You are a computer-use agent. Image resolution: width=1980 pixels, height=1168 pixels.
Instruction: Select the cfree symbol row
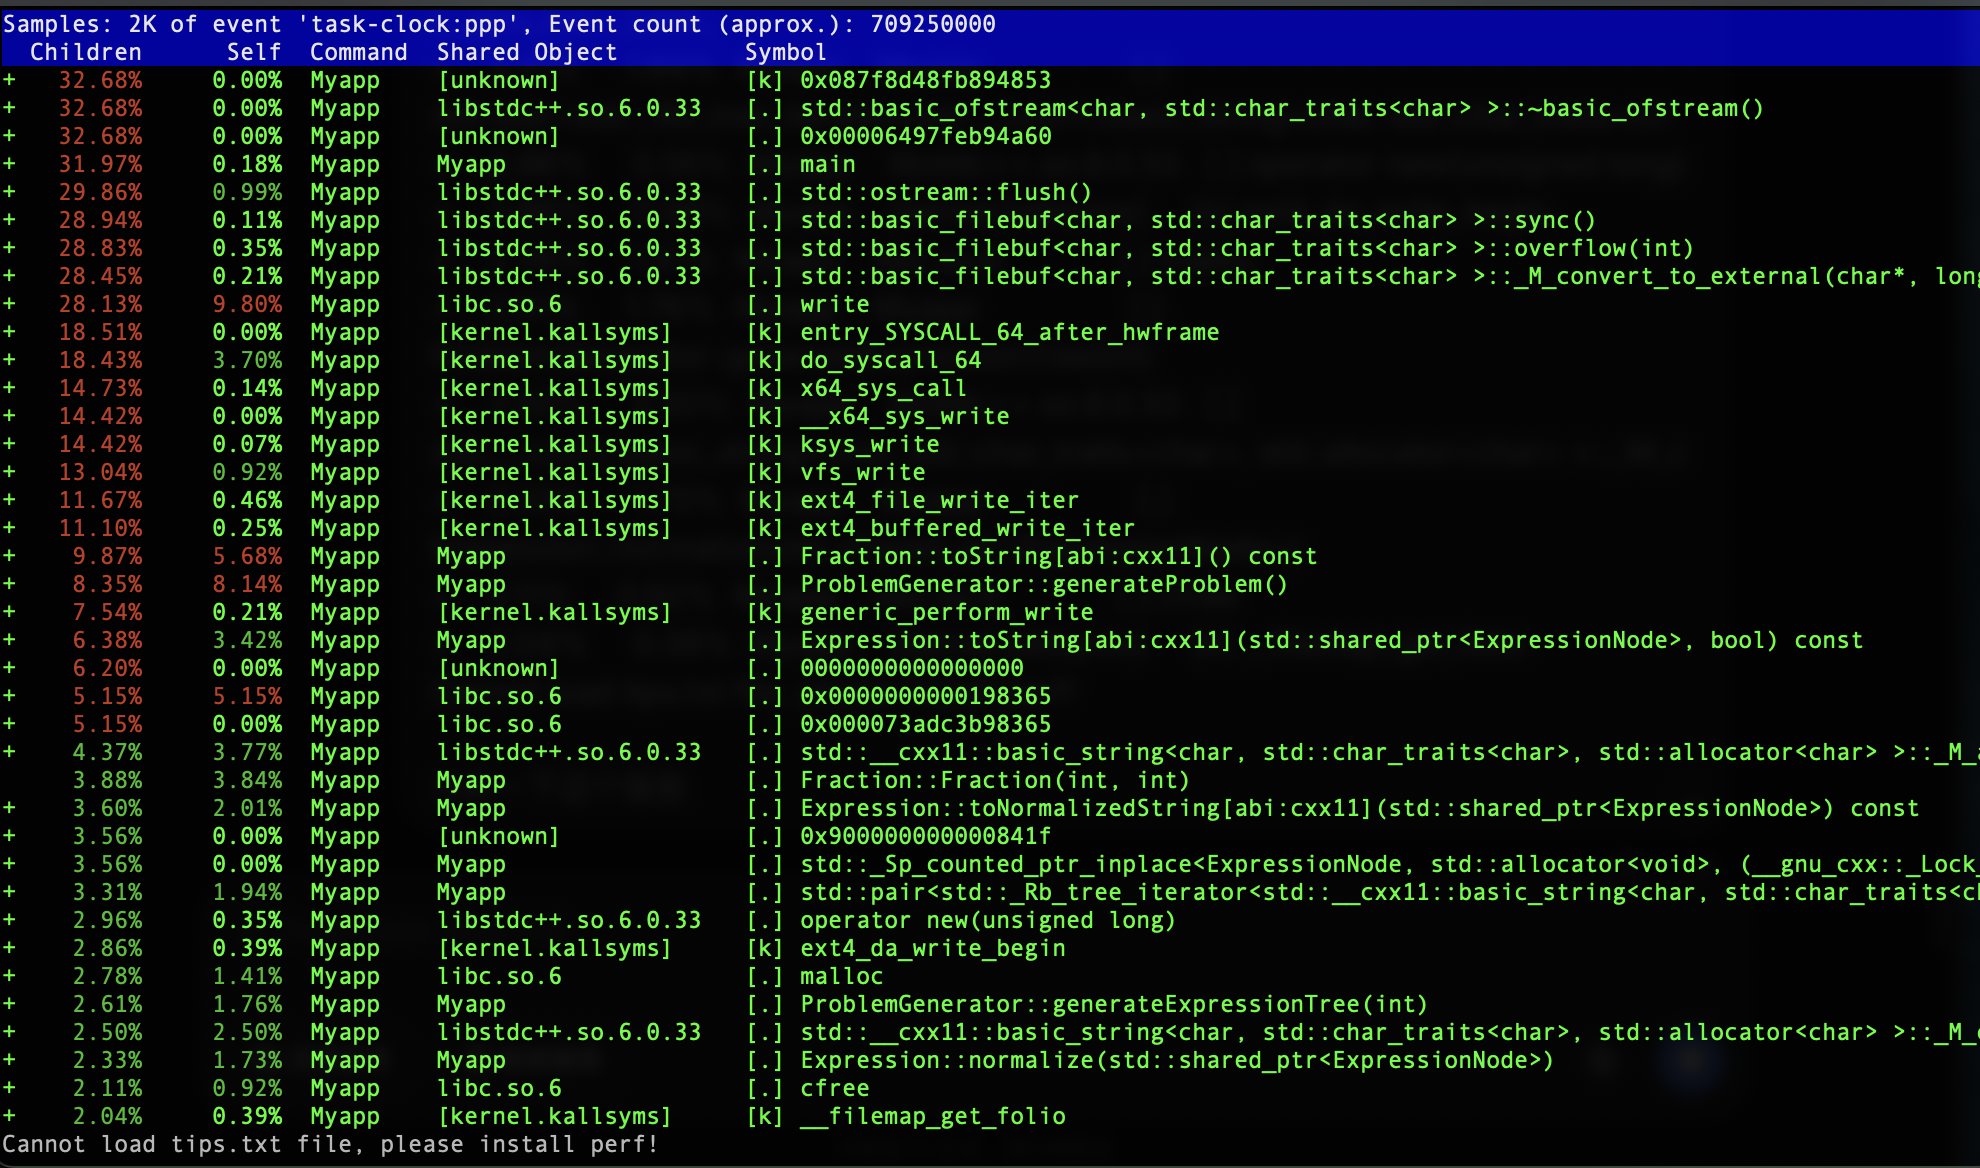[x=834, y=1088]
